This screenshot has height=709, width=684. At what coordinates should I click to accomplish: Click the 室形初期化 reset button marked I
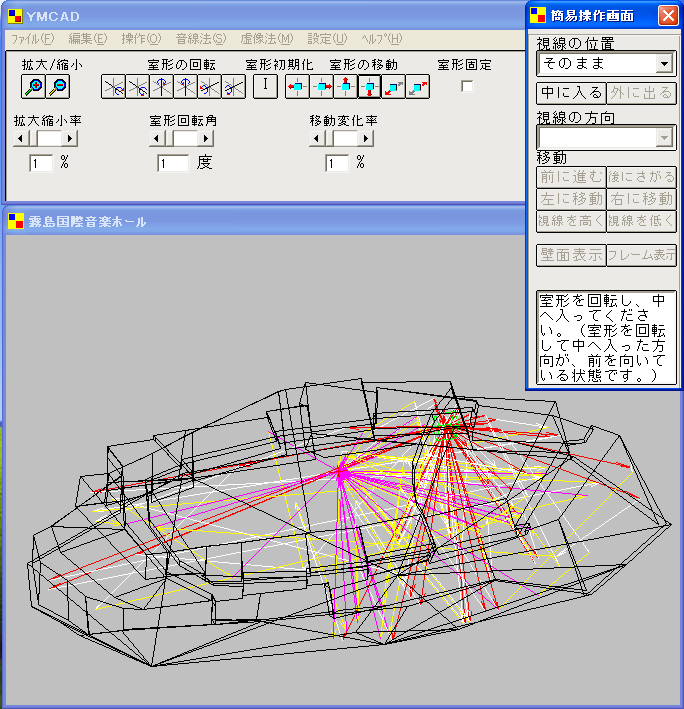265,86
